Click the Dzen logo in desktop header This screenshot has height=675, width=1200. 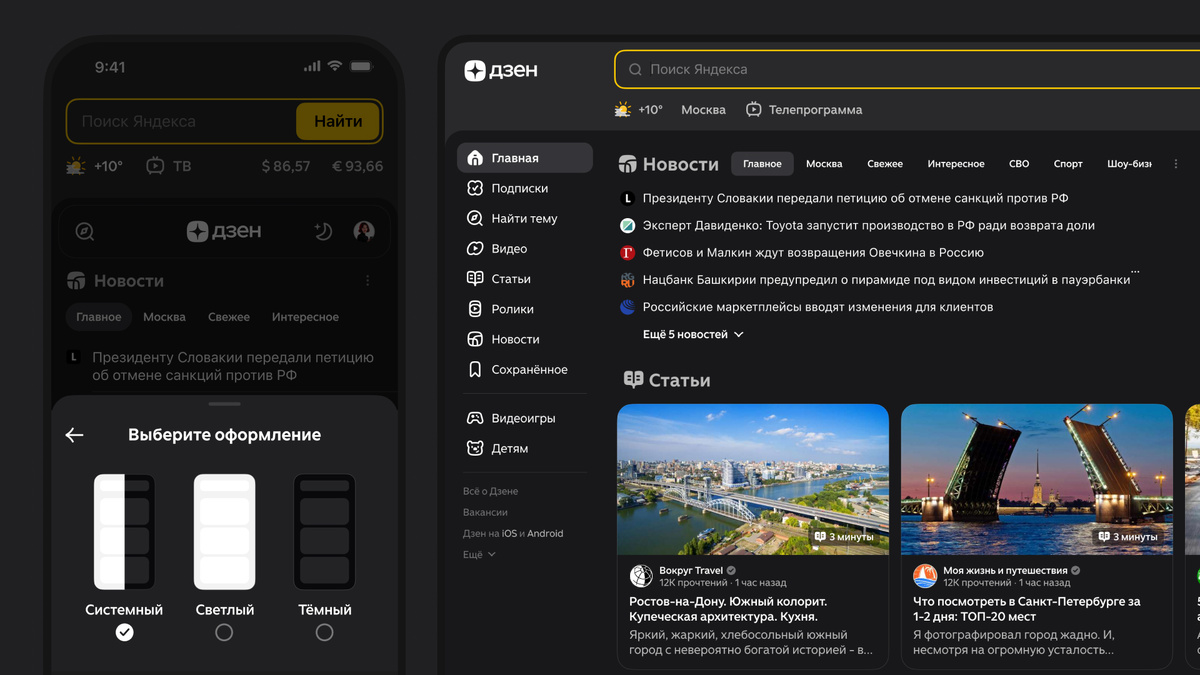click(x=501, y=70)
